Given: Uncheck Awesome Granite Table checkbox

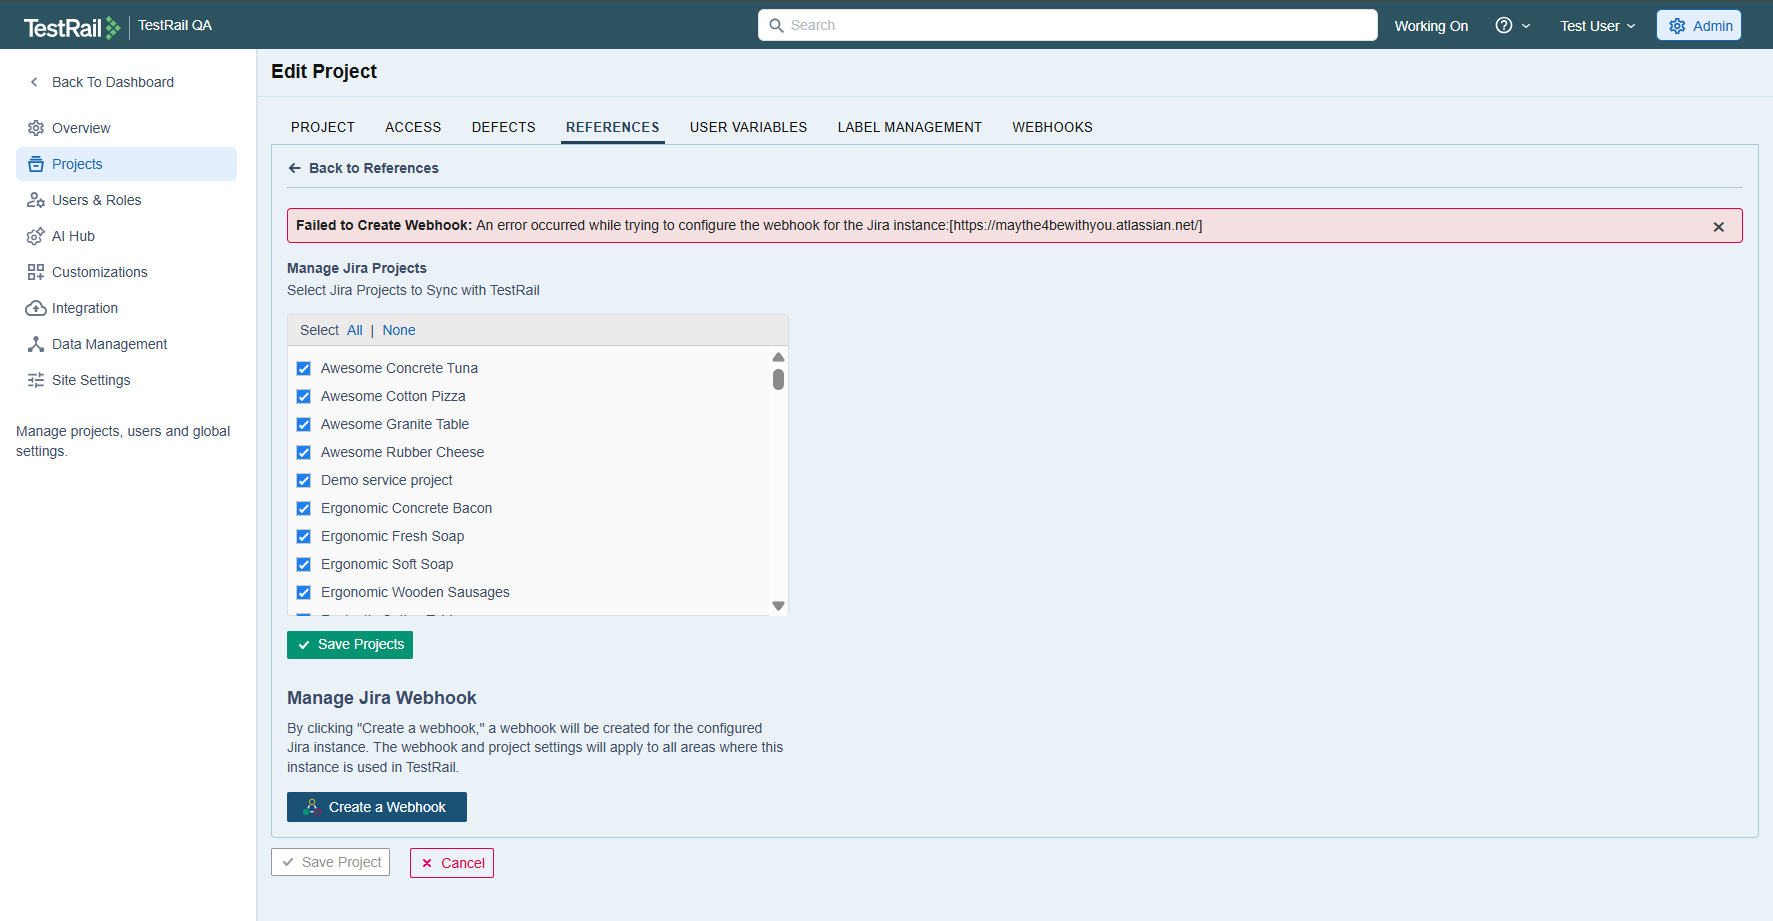Looking at the screenshot, I should pyautogui.click(x=304, y=424).
